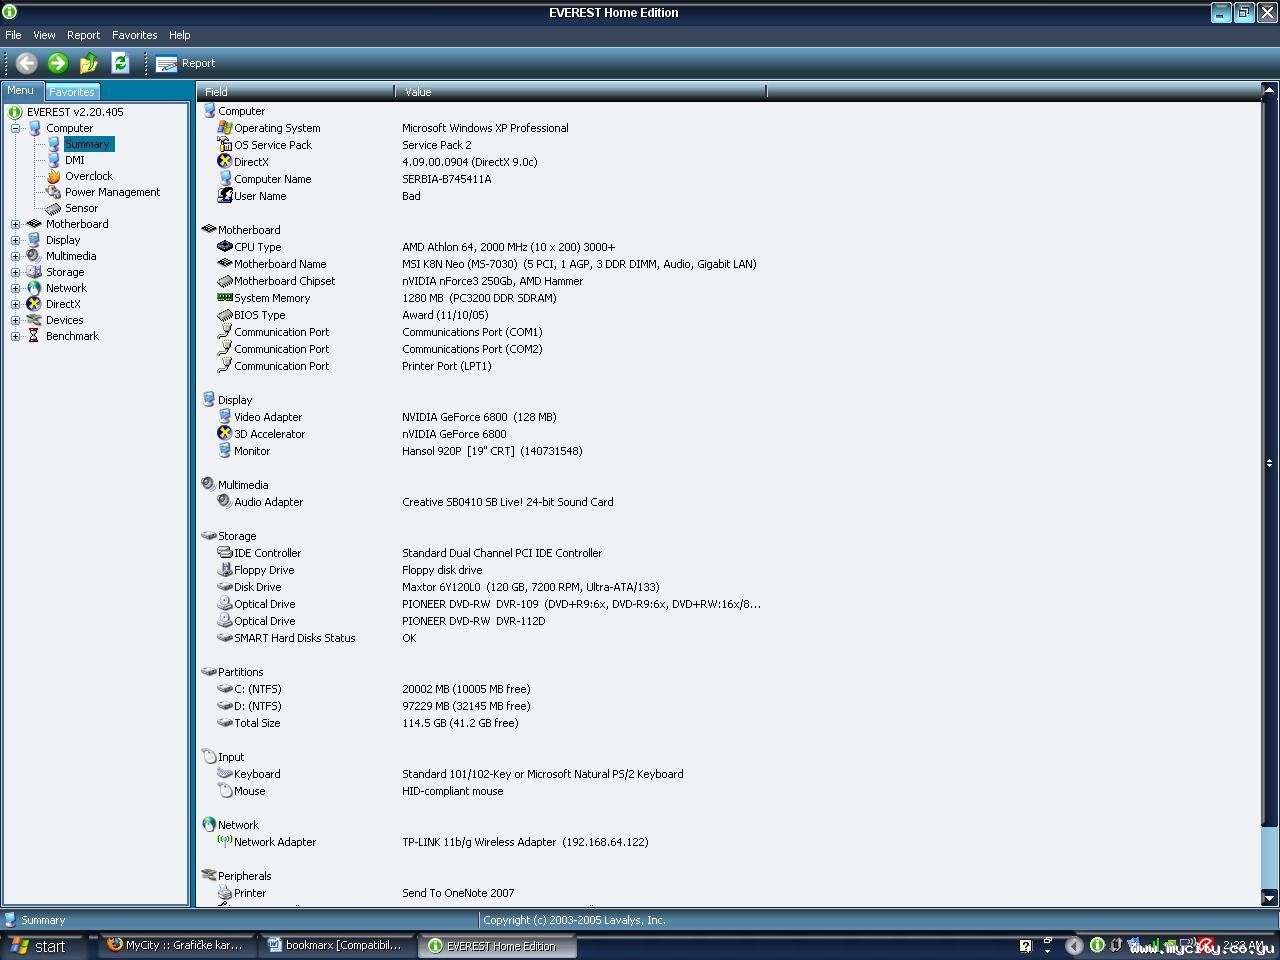Click the Refresh toolbar icon
Screen dimensions: 1280x960
click(120, 63)
